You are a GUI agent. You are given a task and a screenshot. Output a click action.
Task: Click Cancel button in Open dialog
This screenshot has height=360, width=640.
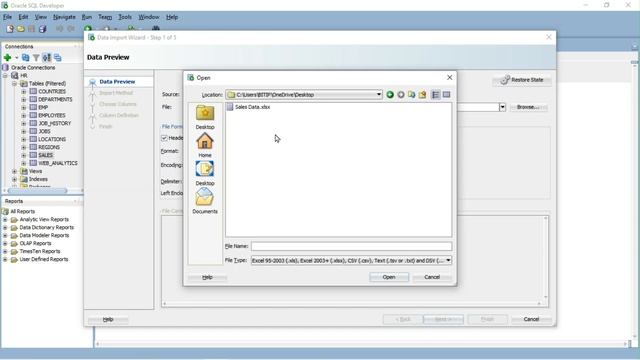pos(432,277)
